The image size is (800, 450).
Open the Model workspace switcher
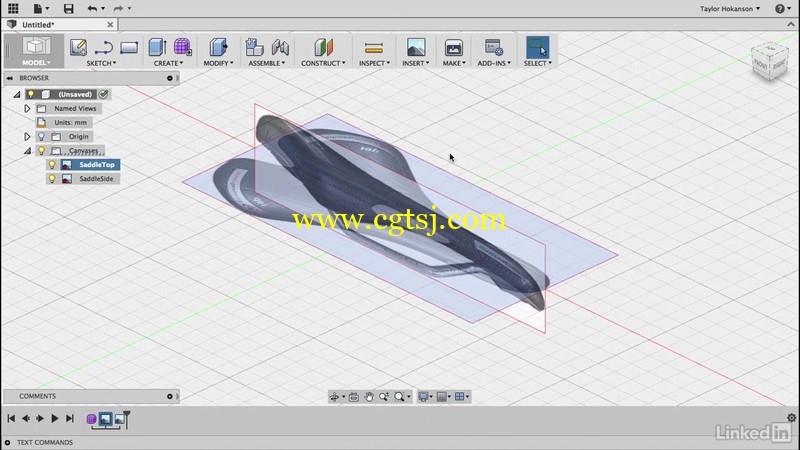tap(35, 51)
